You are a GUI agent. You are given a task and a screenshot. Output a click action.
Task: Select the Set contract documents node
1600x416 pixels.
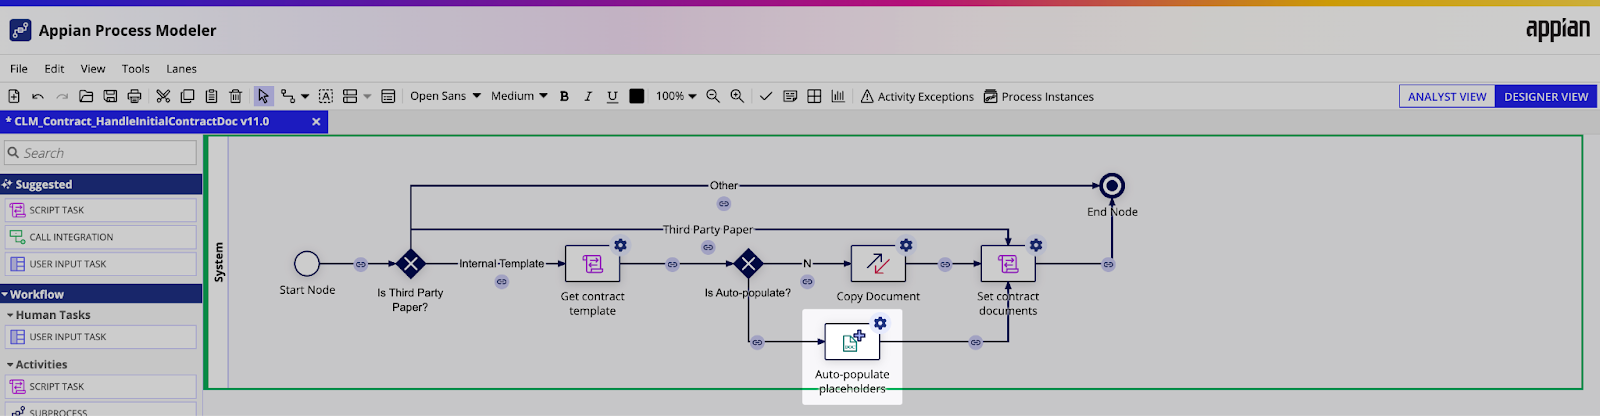coord(1008,263)
